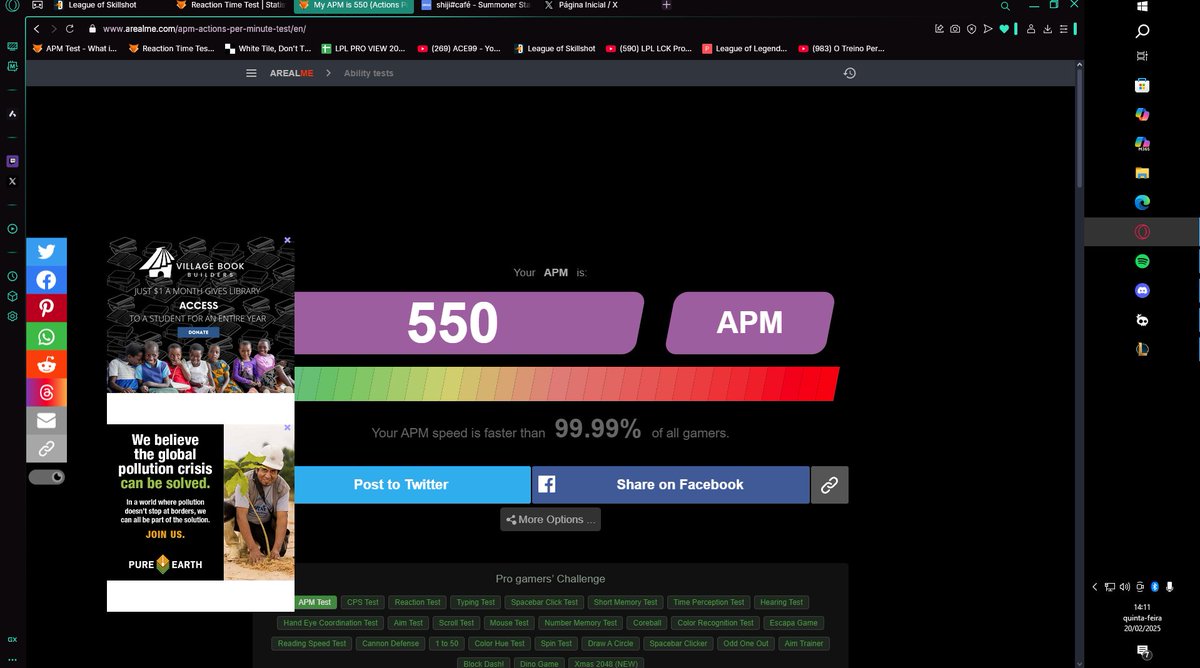Open Spacebar Click Test tag
Screen dimensions: 1200x668
(x=544, y=602)
